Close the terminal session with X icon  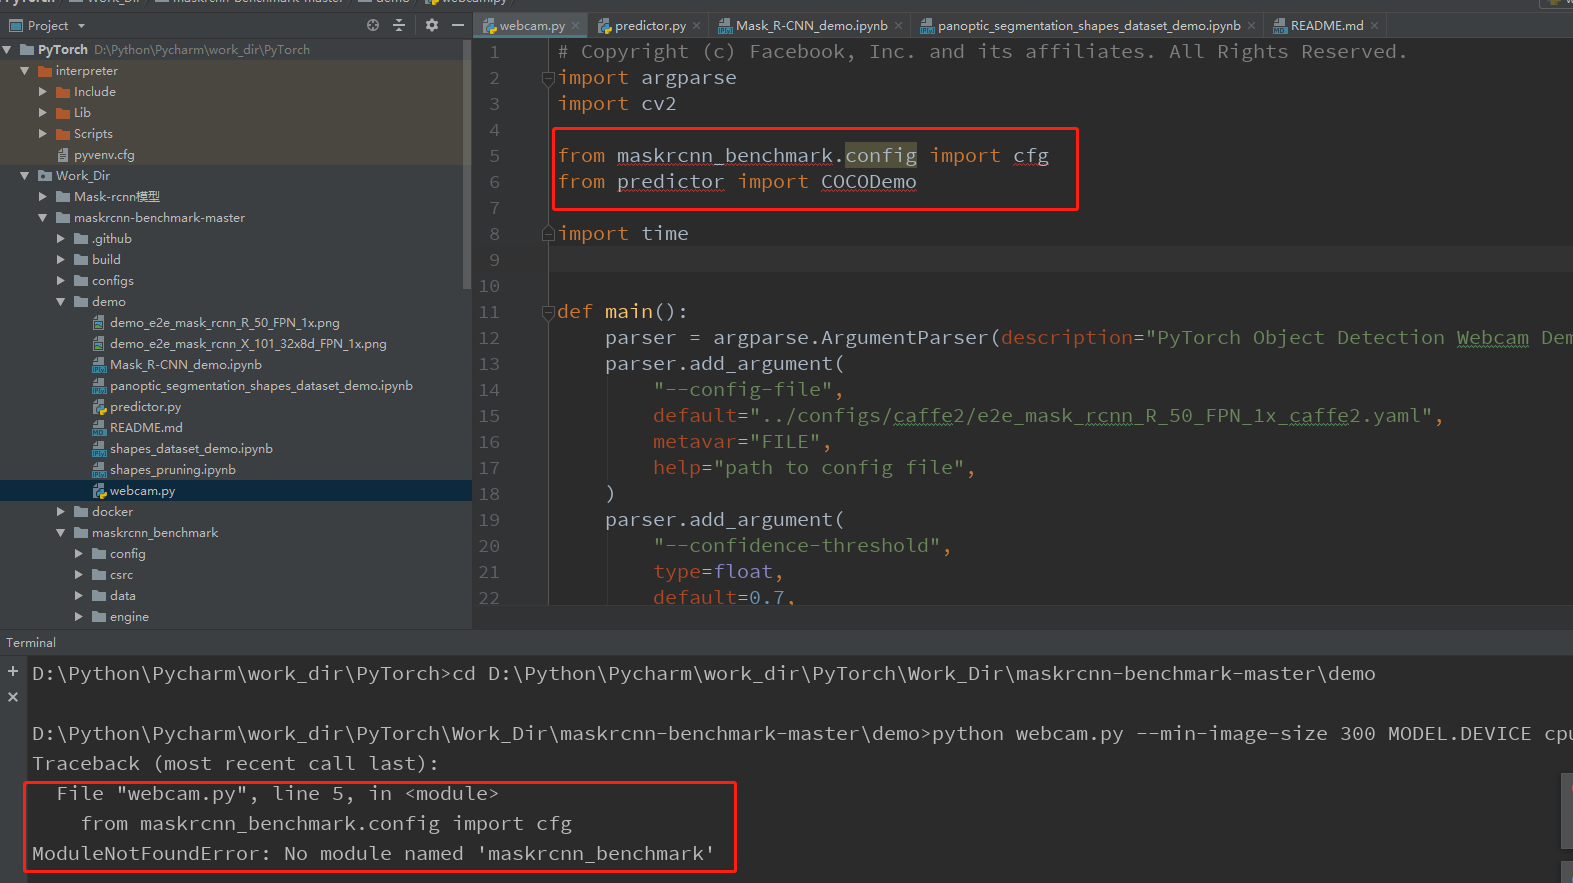pyautogui.click(x=13, y=697)
